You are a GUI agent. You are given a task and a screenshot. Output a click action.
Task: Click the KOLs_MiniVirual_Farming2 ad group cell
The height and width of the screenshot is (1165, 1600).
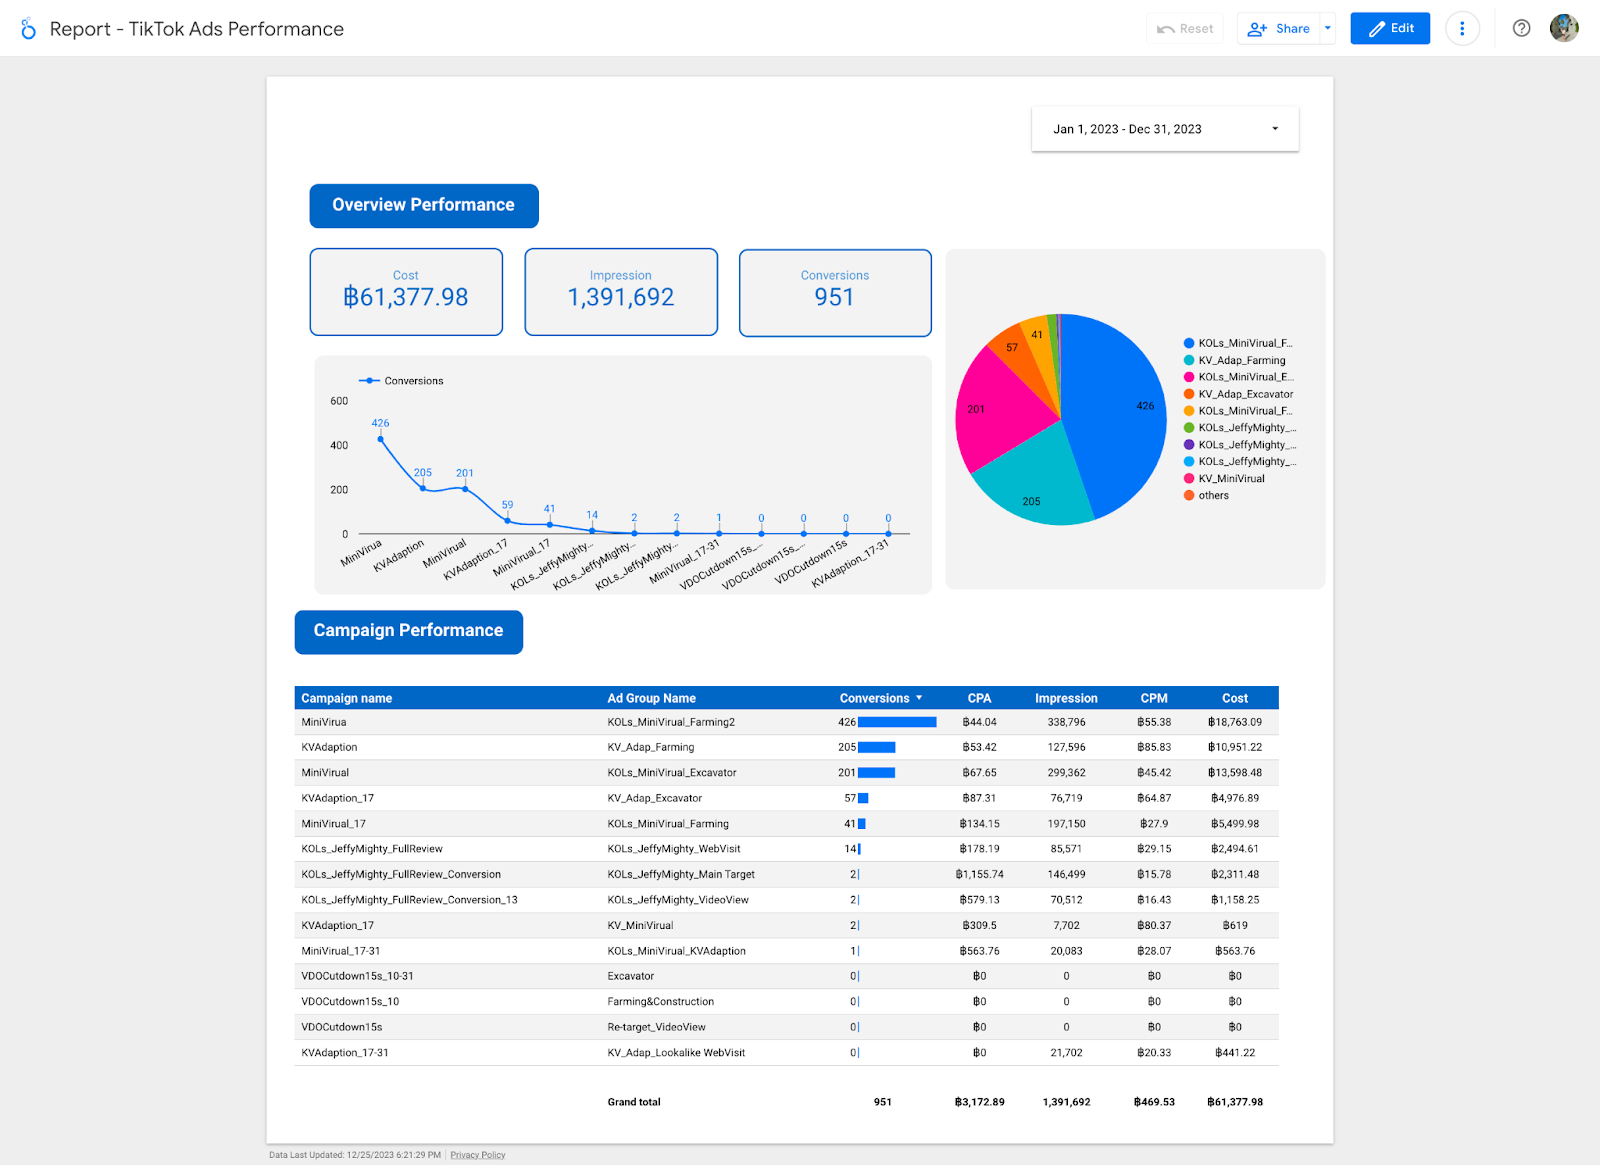[671, 722]
